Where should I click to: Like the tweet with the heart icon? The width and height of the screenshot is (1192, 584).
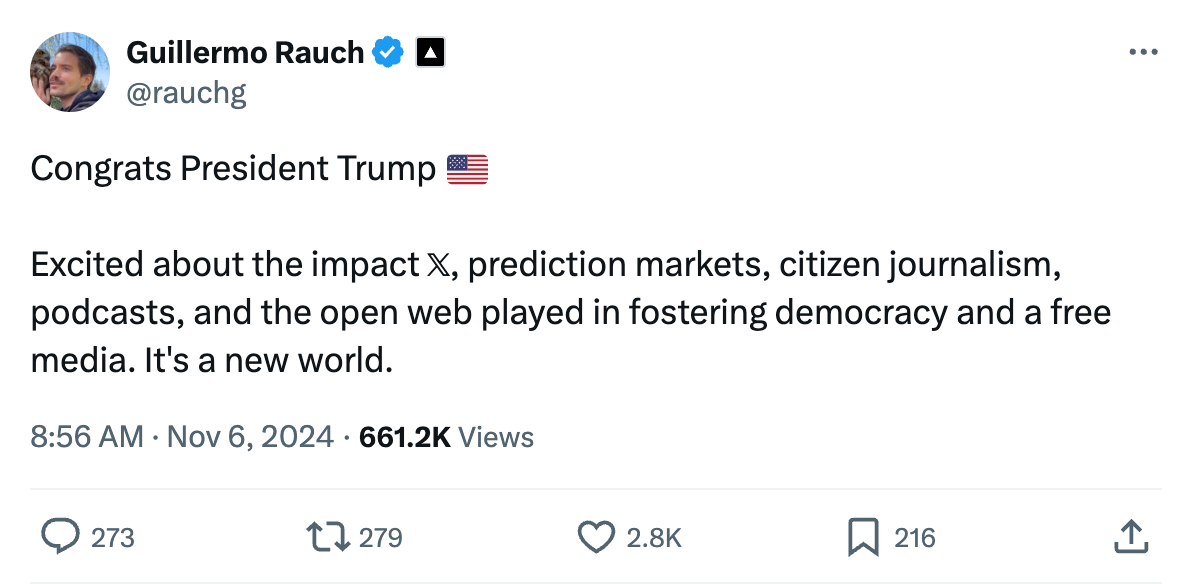click(597, 537)
